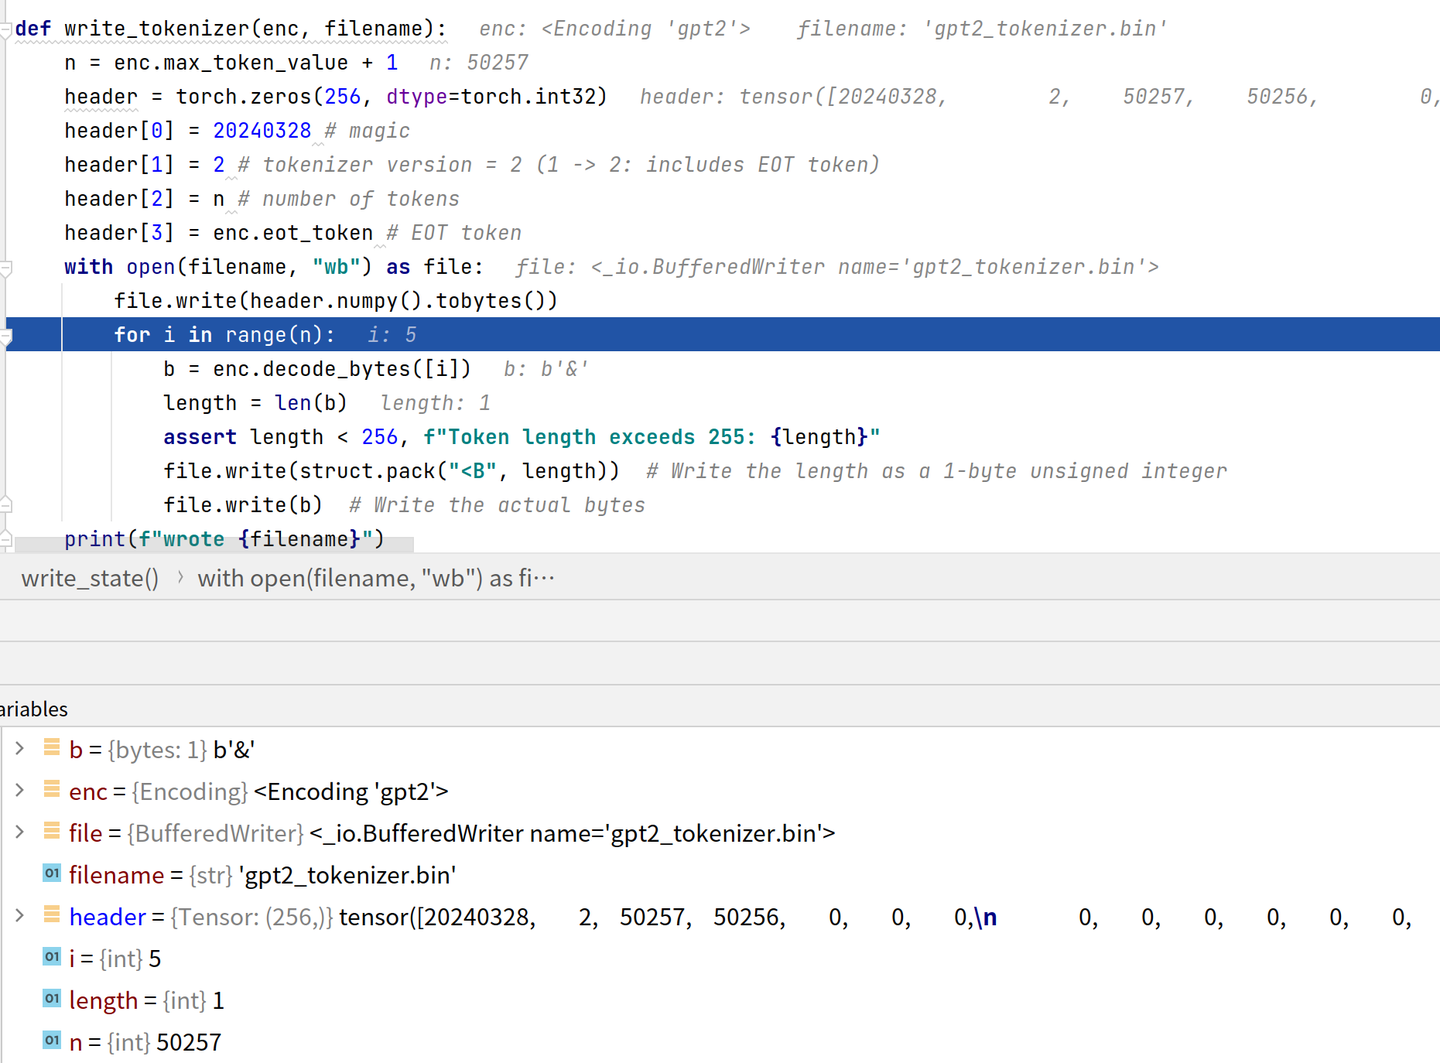The width and height of the screenshot is (1440, 1063).
Task: Open the Variables panel tab
Action: [x=34, y=709]
